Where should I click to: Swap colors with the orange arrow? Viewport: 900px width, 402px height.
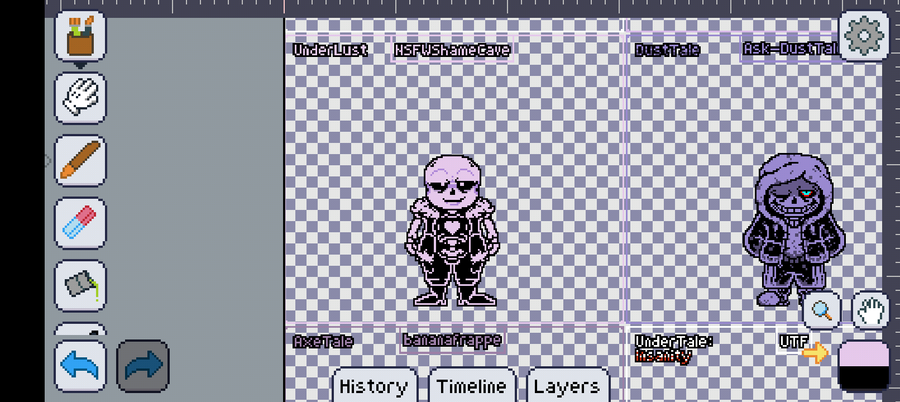pos(815,353)
